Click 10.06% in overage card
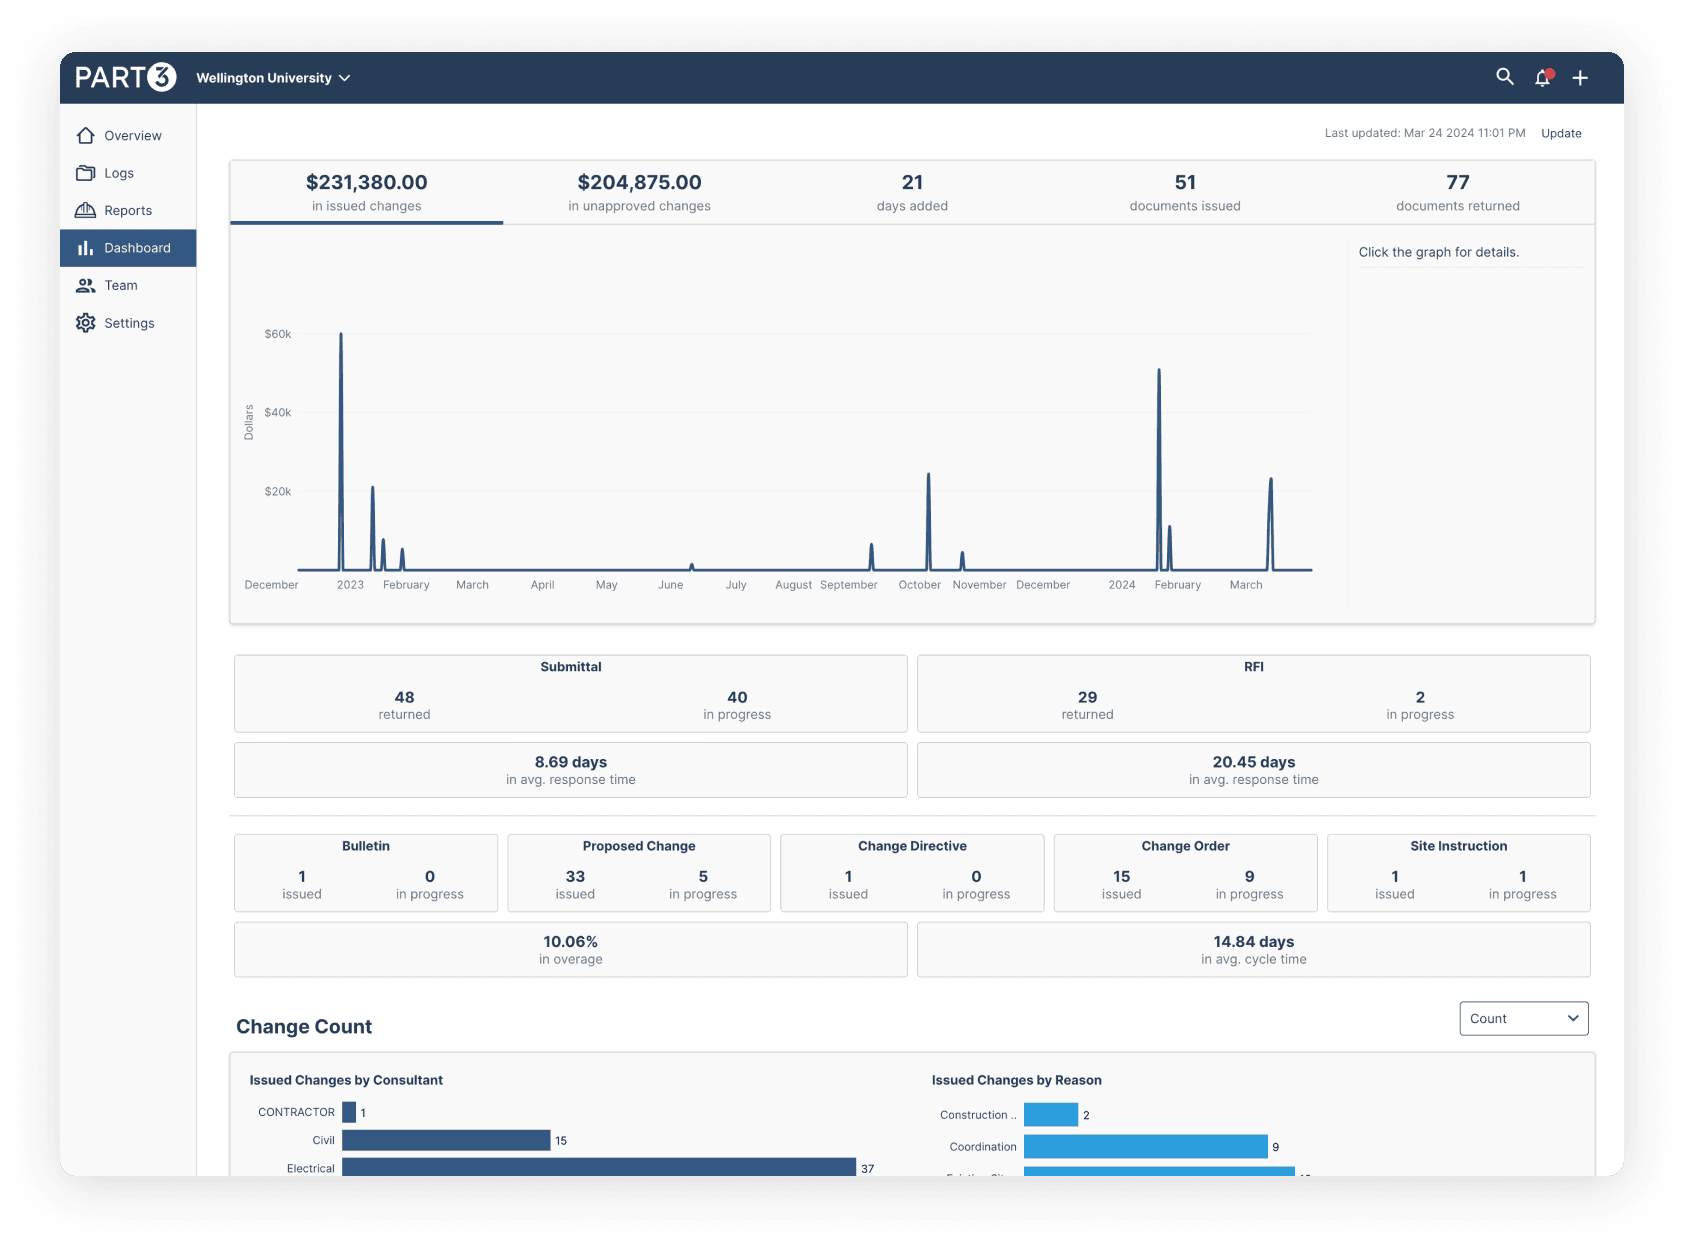This screenshot has height=1244, width=1684. click(571, 950)
